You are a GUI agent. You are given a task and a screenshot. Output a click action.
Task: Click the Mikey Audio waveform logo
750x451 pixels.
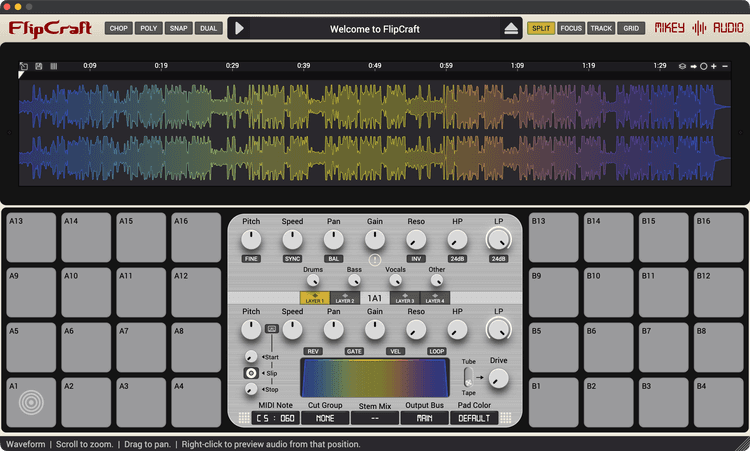(x=699, y=28)
